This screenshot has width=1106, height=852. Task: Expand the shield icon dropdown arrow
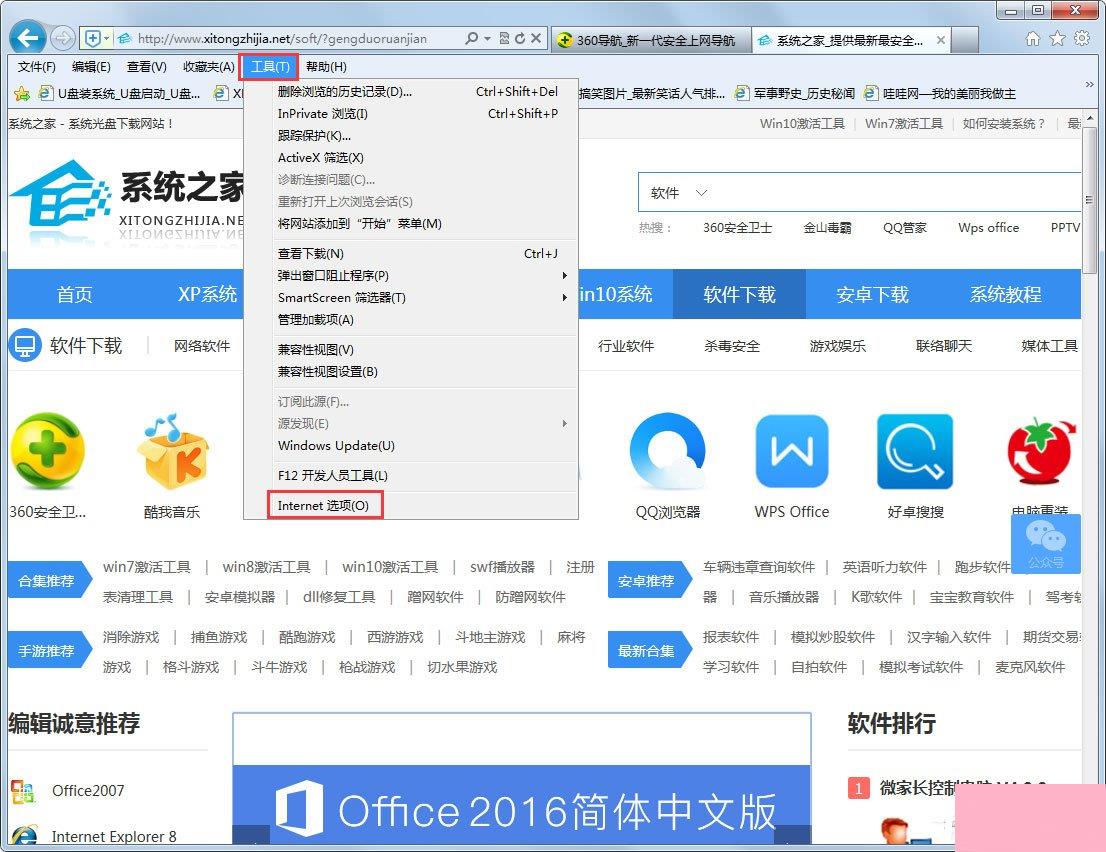point(107,38)
